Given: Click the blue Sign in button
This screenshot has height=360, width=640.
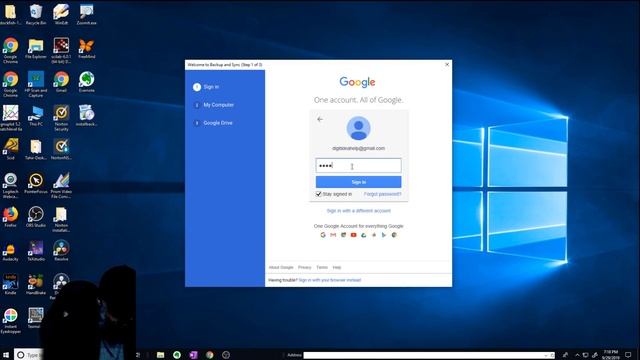Looking at the screenshot, I should [358, 182].
